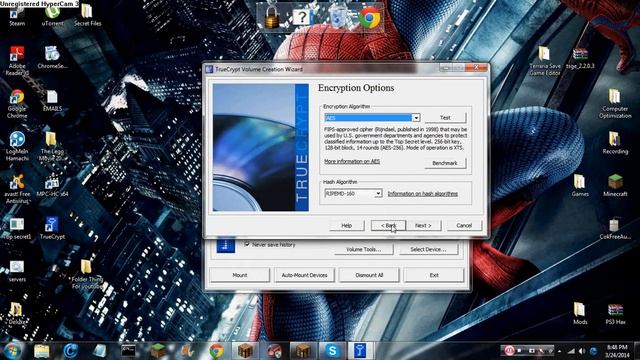
Task: Click Select Device in TrueCrypt window
Action: pos(428,249)
